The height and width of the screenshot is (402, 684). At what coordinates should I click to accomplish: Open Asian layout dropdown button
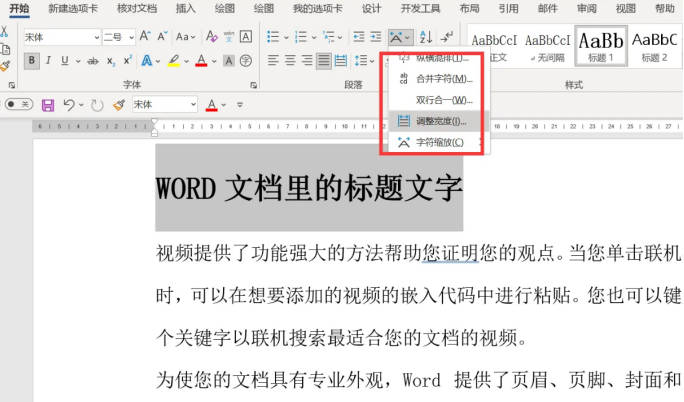400,37
